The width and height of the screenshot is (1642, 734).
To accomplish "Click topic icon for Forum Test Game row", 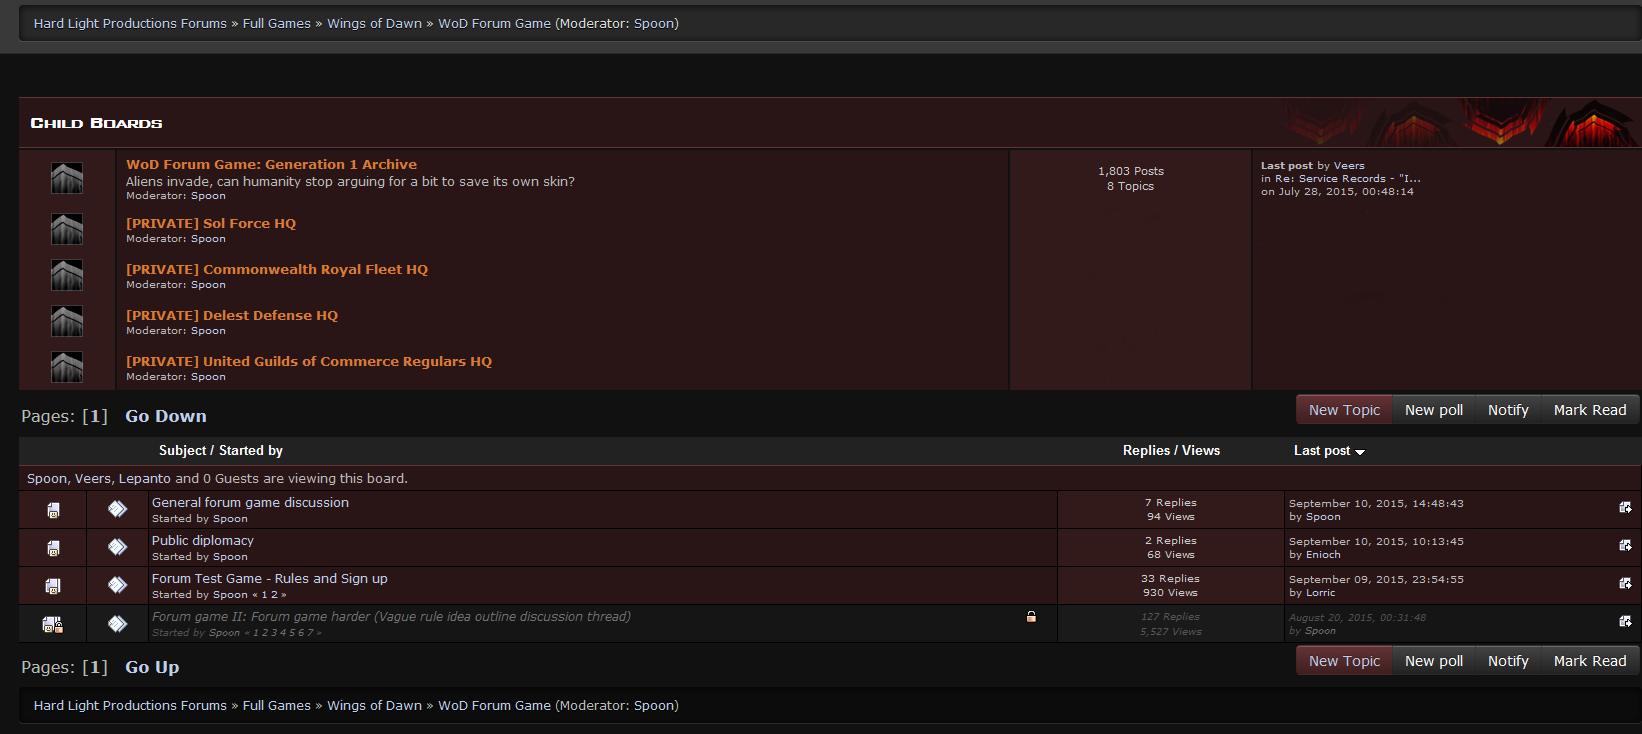I will pos(53,586).
